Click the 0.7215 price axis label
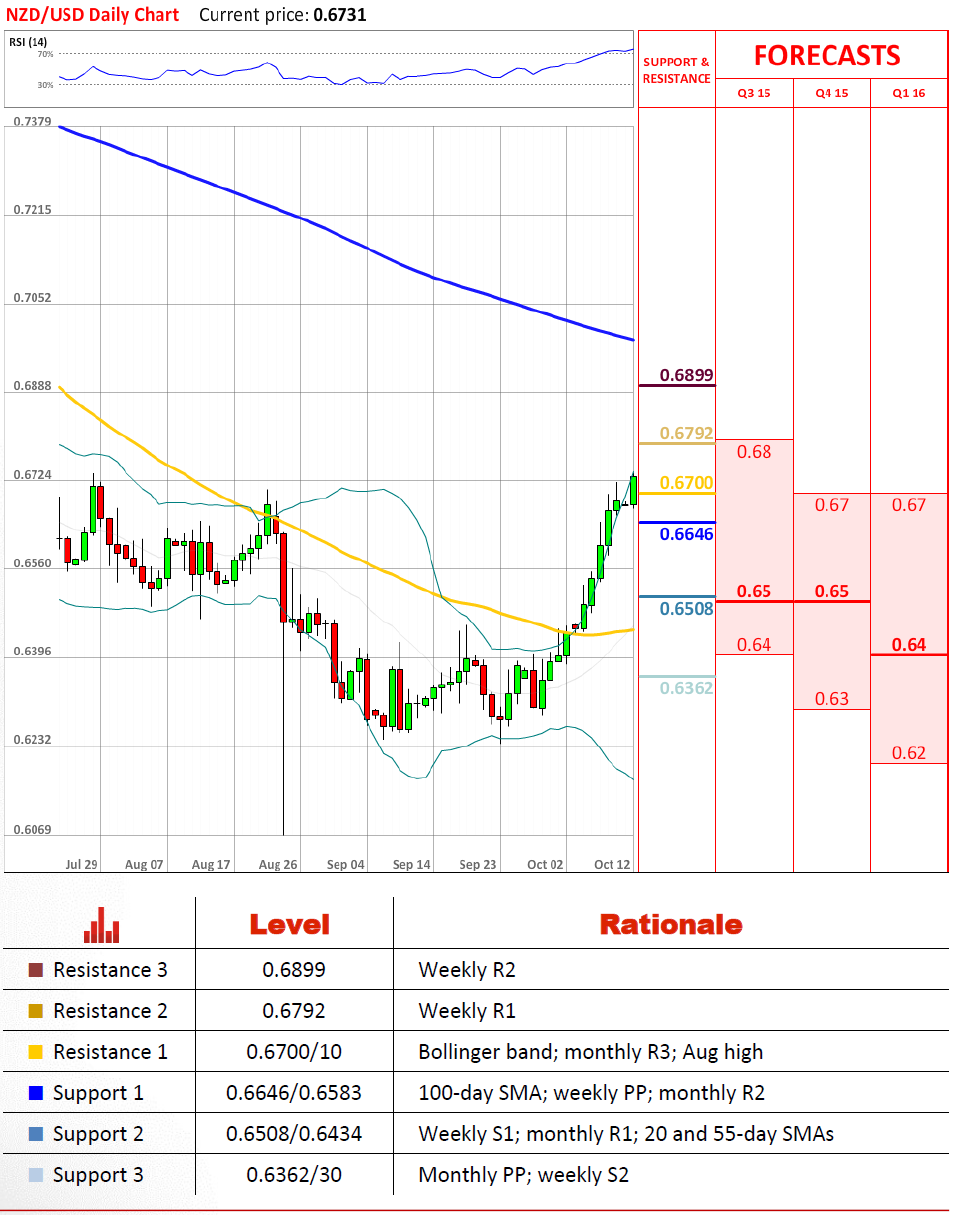958x1215 pixels. 32,210
